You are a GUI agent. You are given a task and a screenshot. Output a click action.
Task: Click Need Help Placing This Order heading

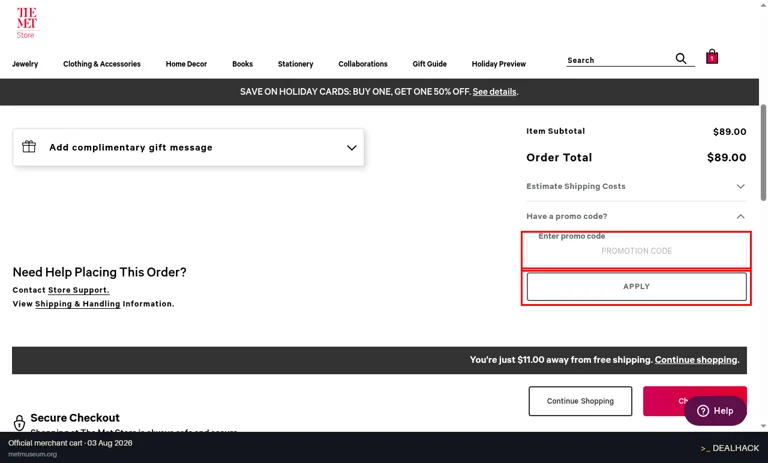pyautogui.click(x=99, y=272)
